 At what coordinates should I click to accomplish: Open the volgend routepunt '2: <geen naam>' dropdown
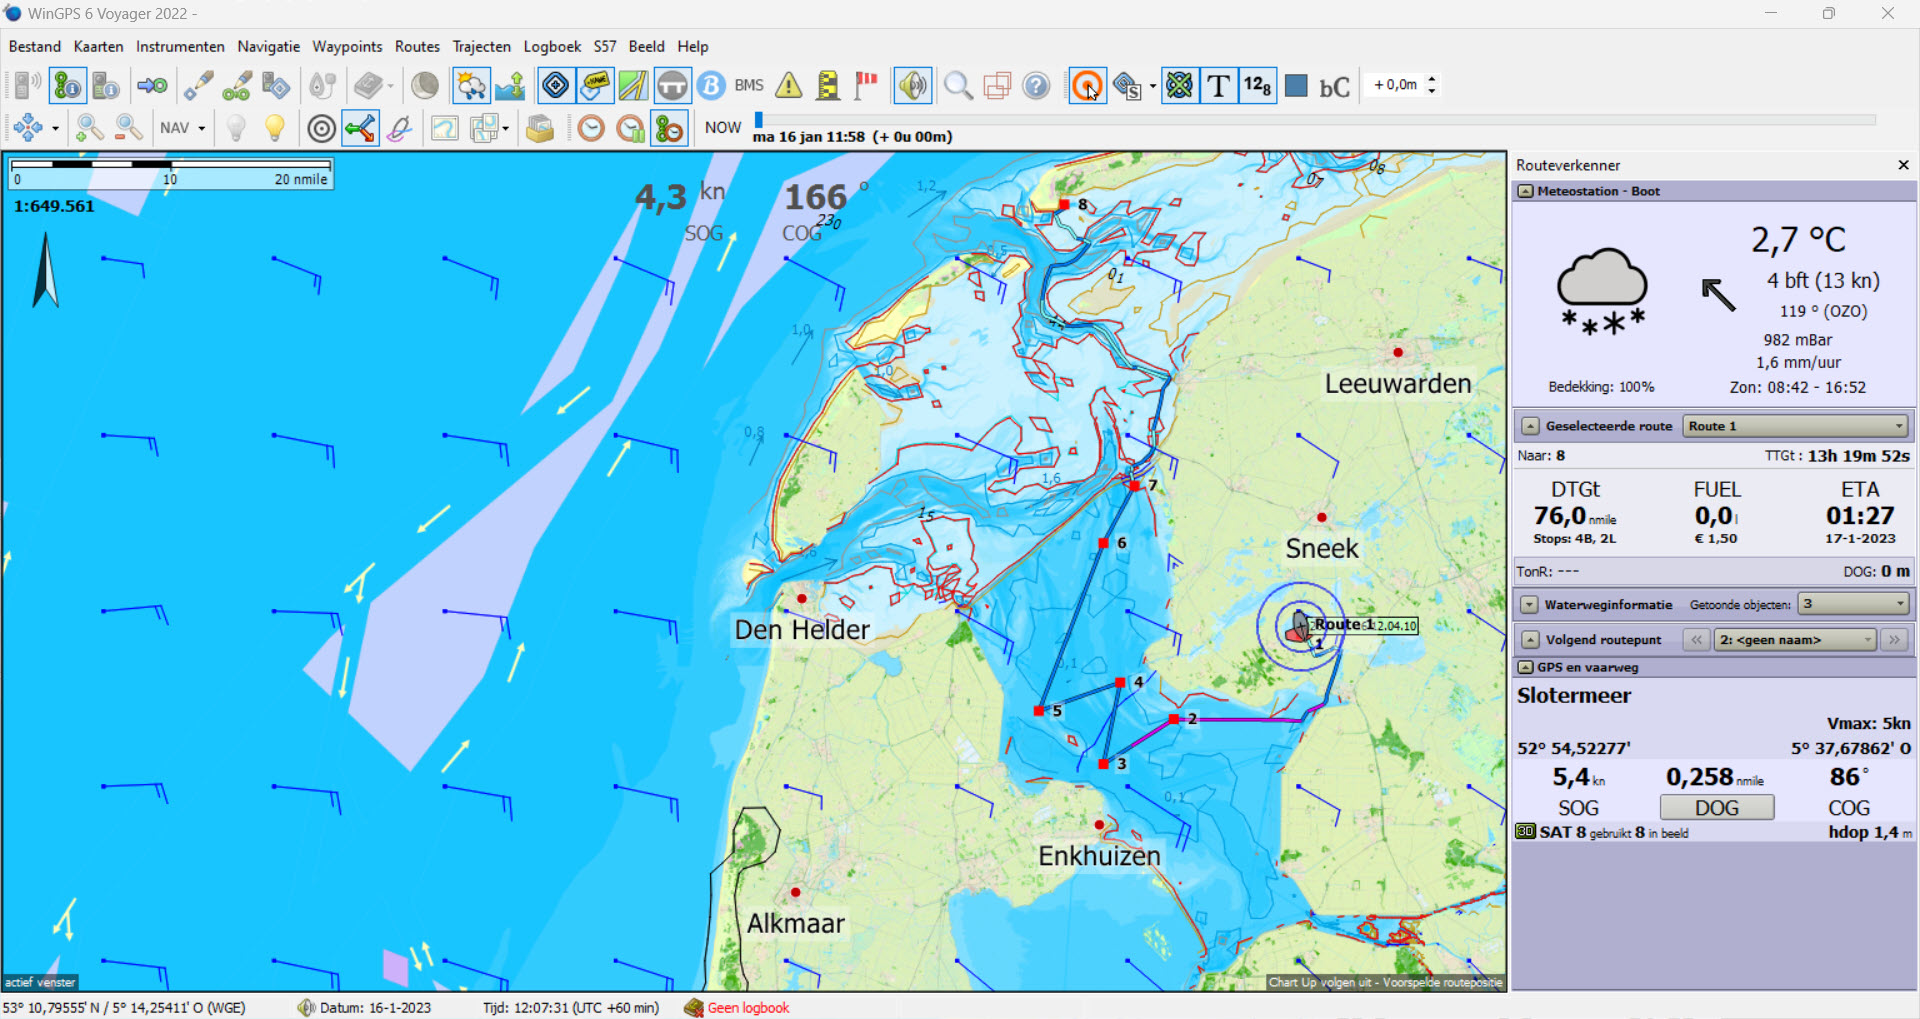tap(1794, 640)
